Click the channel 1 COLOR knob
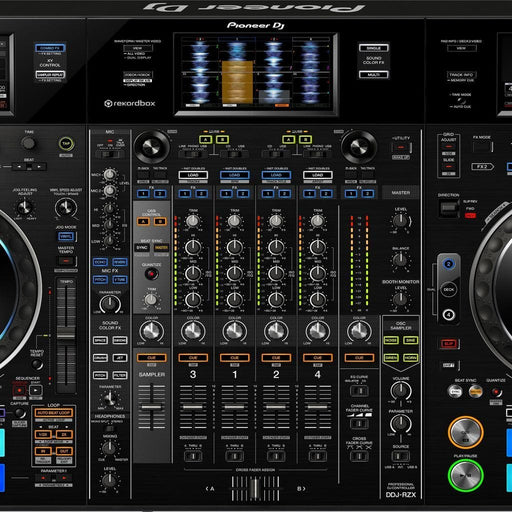 pos(235,331)
